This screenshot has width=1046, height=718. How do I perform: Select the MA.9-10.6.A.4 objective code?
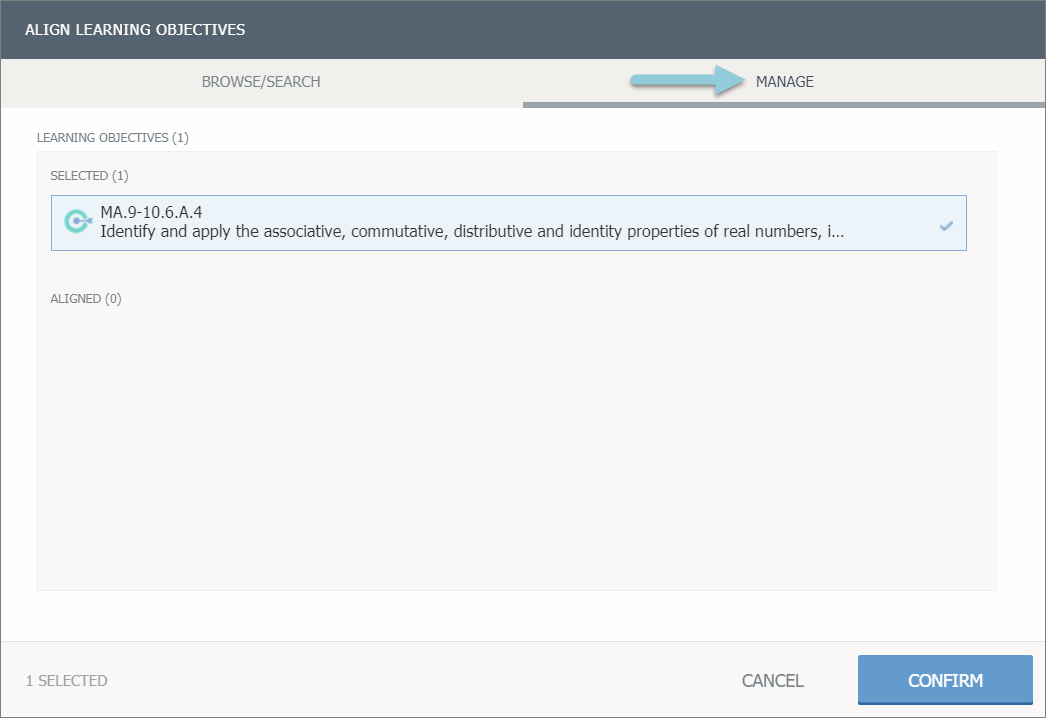[x=152, y=213]
